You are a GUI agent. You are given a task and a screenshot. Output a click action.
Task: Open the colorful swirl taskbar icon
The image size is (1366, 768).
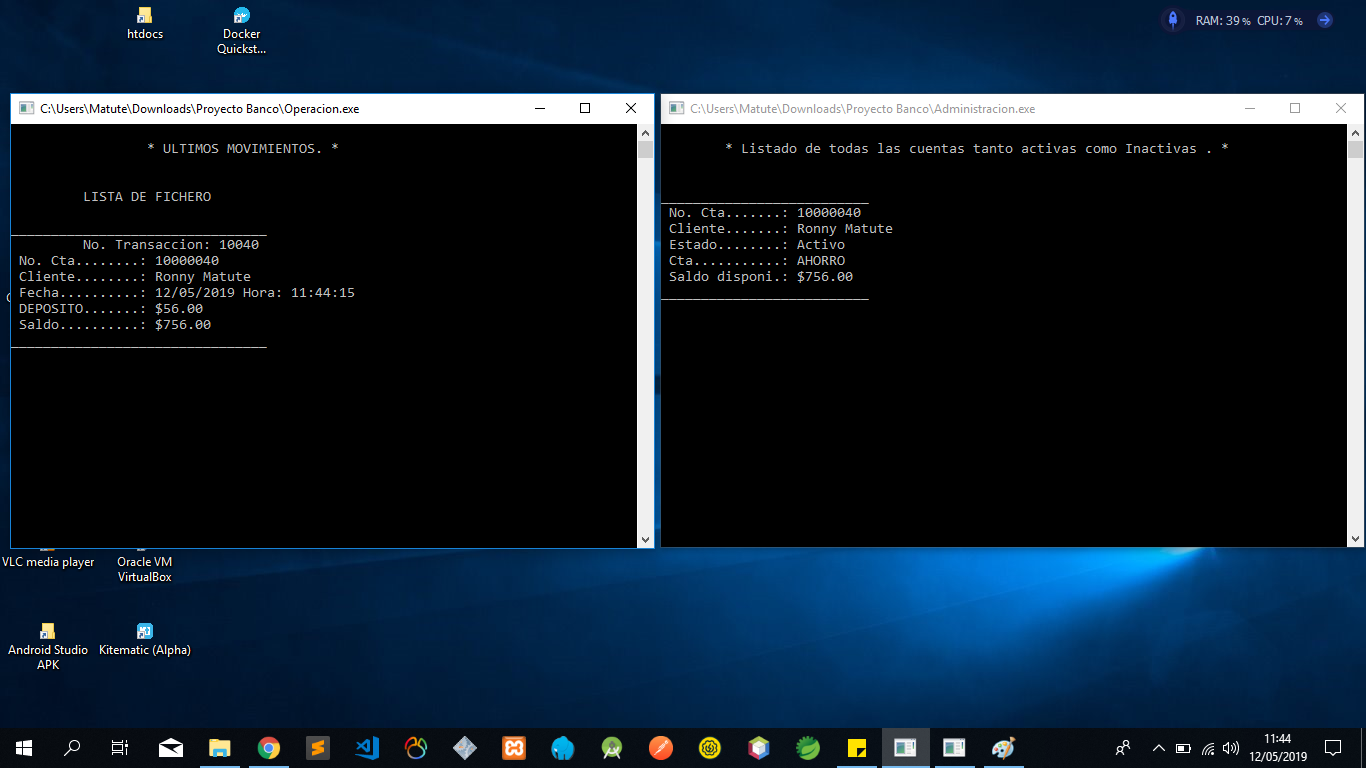coord(416,747)
